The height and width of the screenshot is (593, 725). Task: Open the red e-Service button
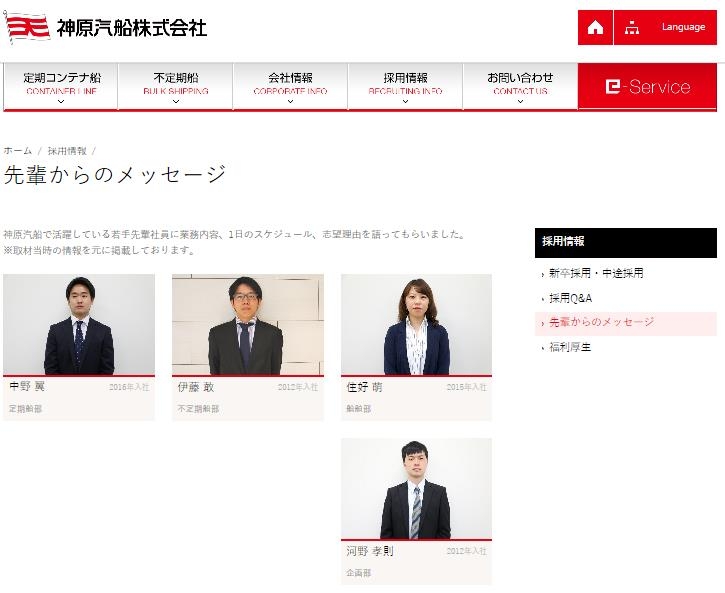[647, 87]
